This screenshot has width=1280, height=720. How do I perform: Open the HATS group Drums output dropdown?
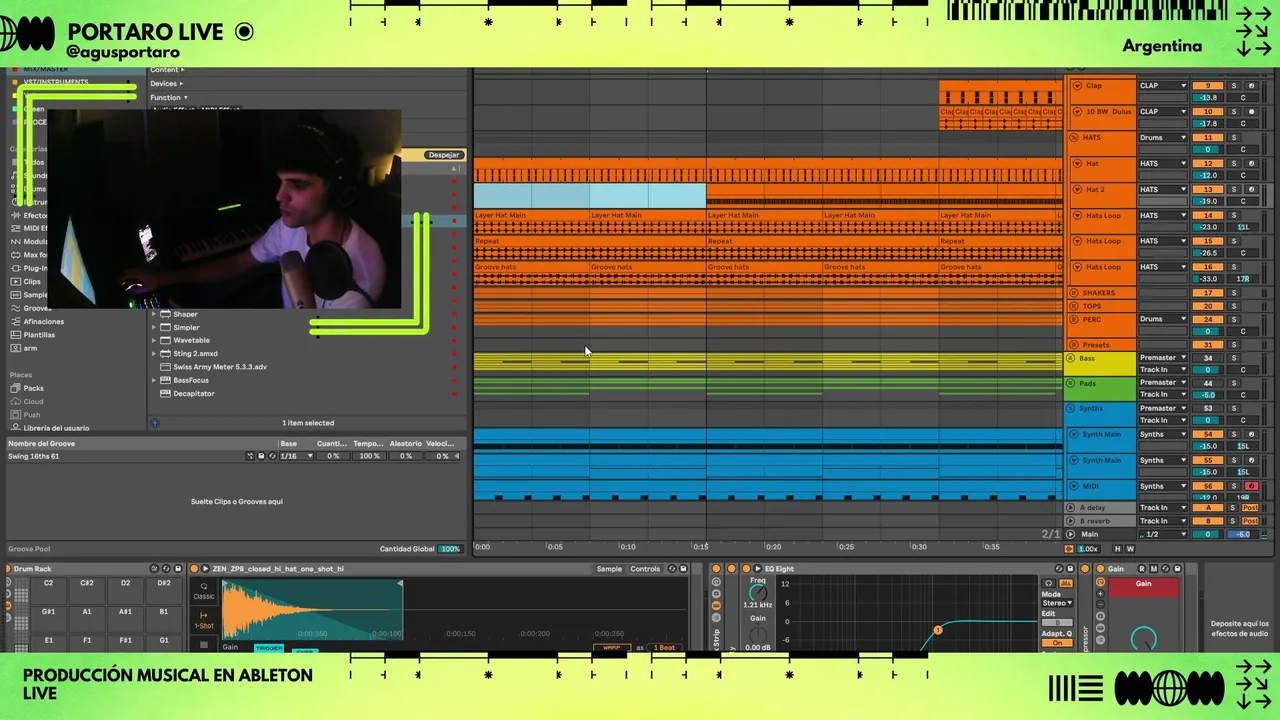[1163, 138]
